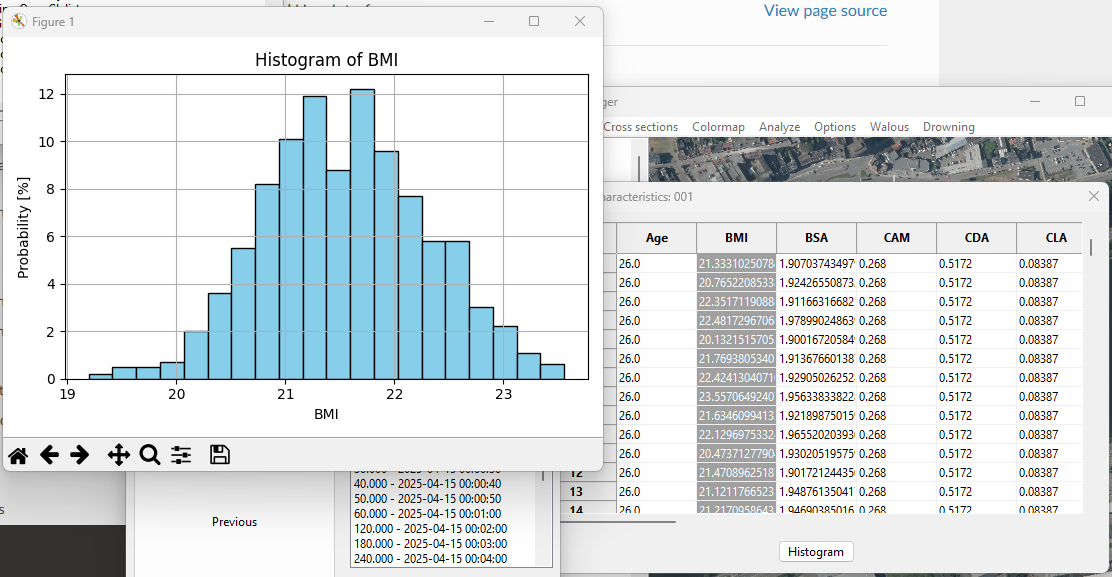The image size is (1112, 577).
Task: Click the table's vertical scrollbar
Action: [1090, 247]
